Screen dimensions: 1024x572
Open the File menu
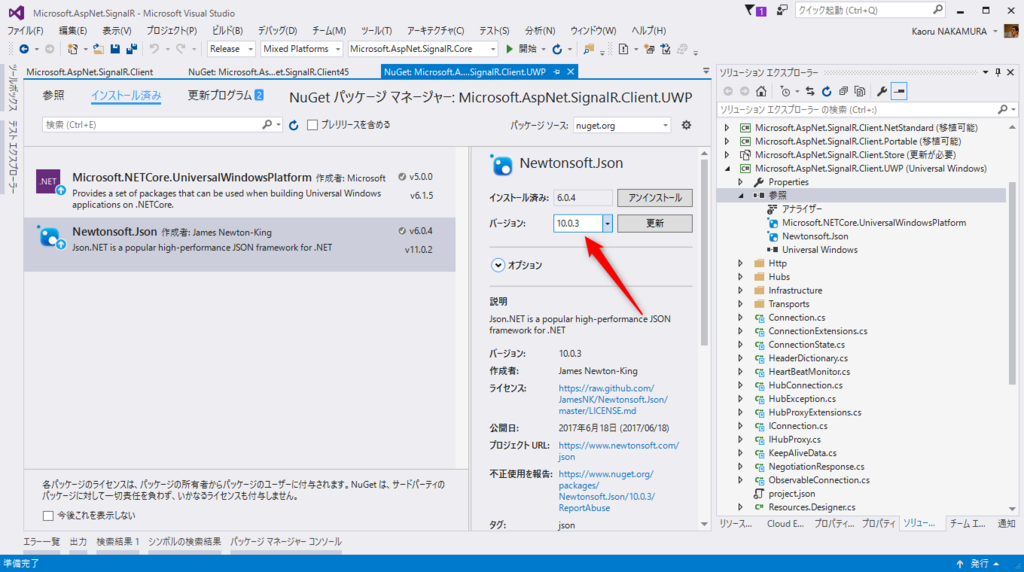coord(25,31)
